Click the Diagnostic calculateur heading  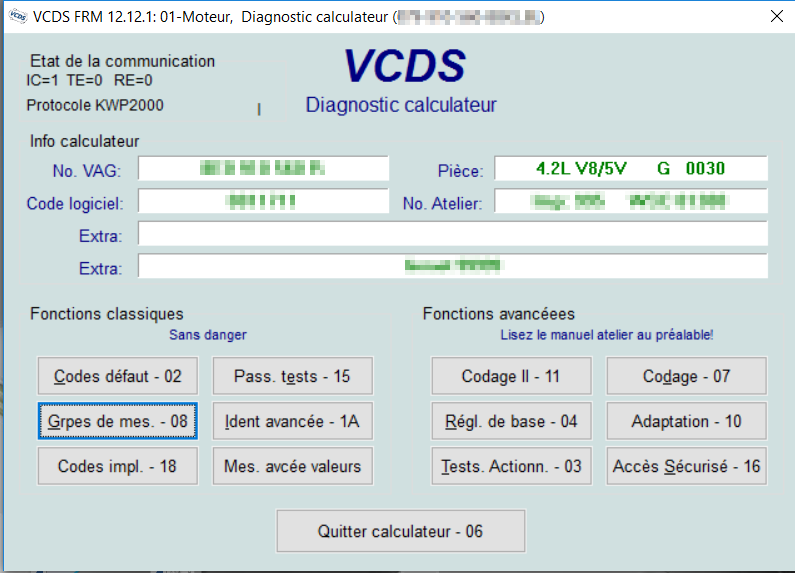401,105
